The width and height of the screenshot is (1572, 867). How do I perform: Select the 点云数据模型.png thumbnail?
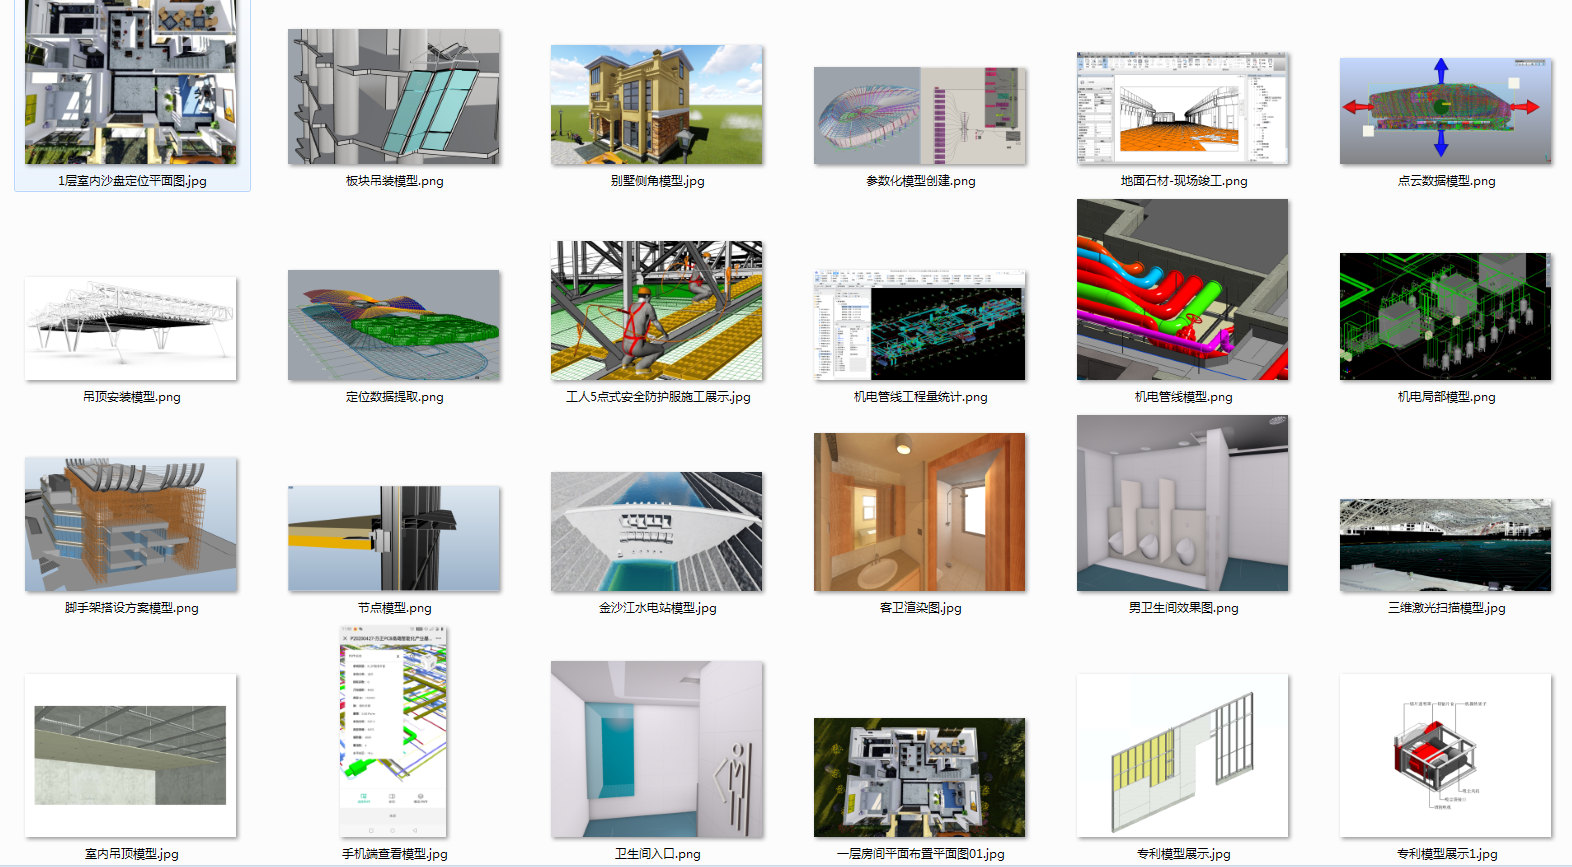1445,111
